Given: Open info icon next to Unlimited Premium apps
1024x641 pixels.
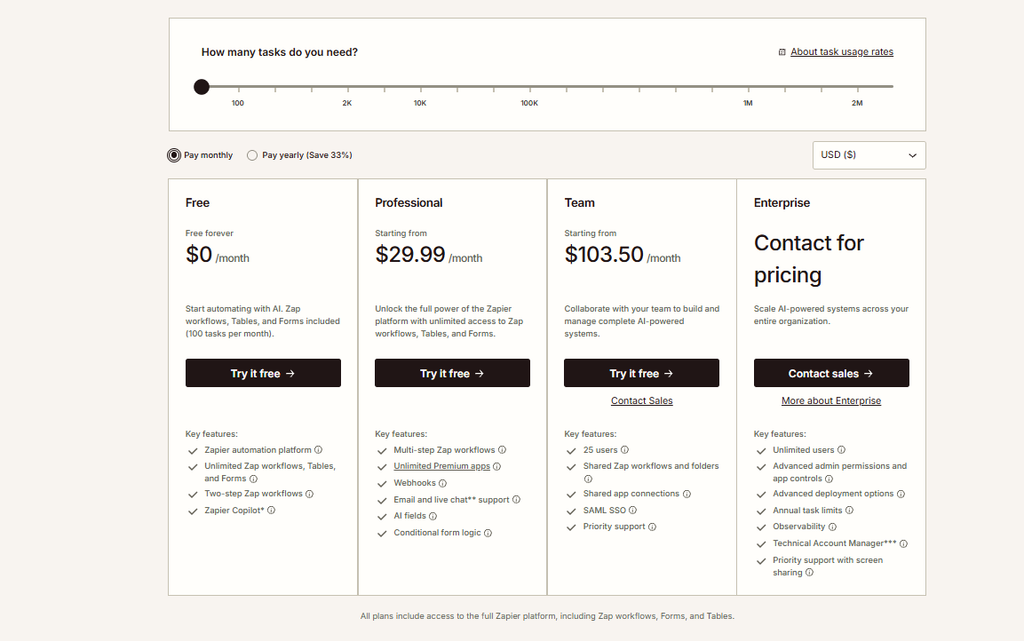Looking at the screenshot, I should tap(497, 467).
